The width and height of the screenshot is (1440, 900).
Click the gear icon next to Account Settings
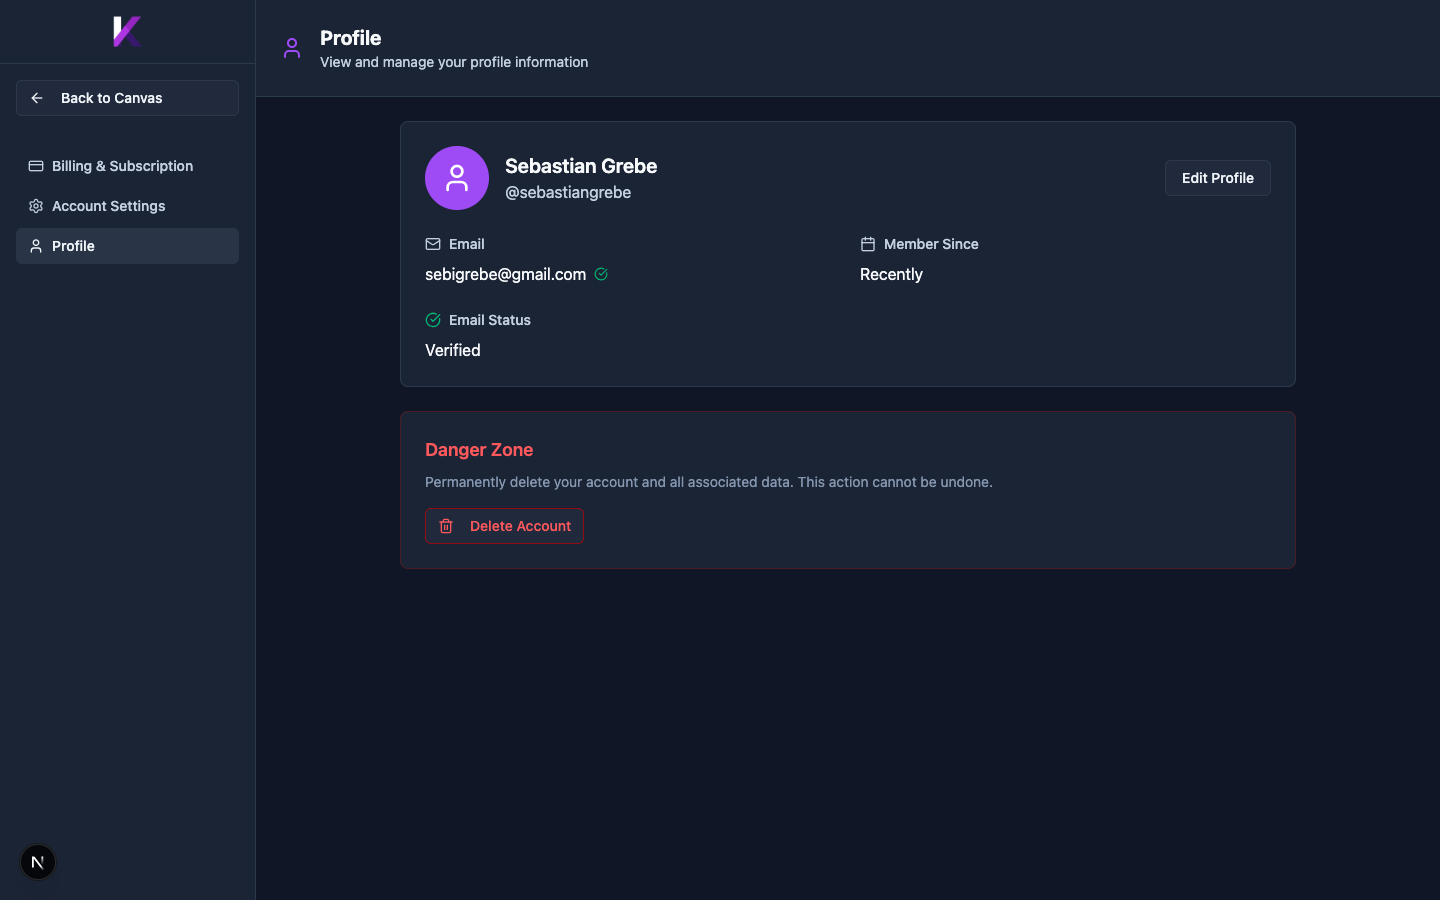point(35,206)
